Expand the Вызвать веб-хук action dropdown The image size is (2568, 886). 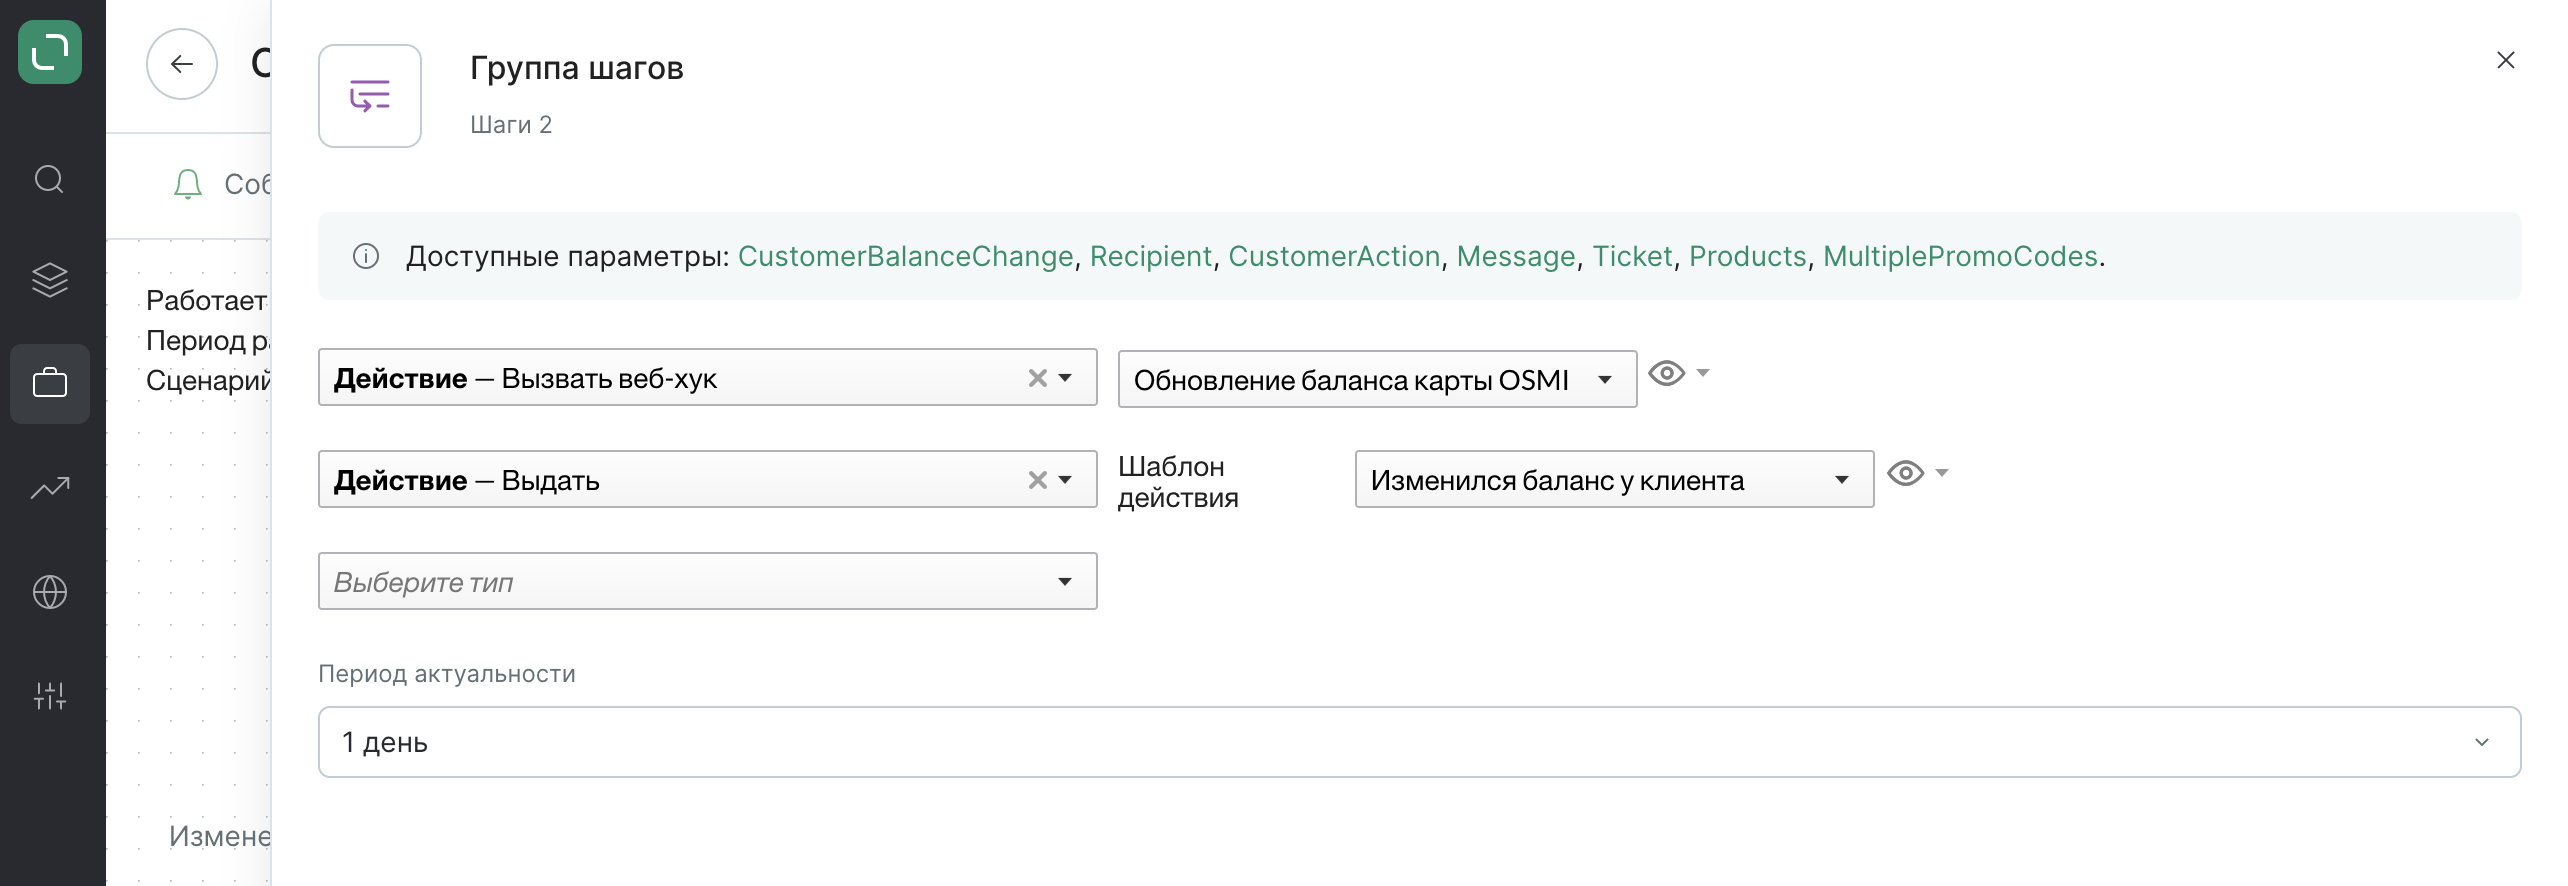1066,378
